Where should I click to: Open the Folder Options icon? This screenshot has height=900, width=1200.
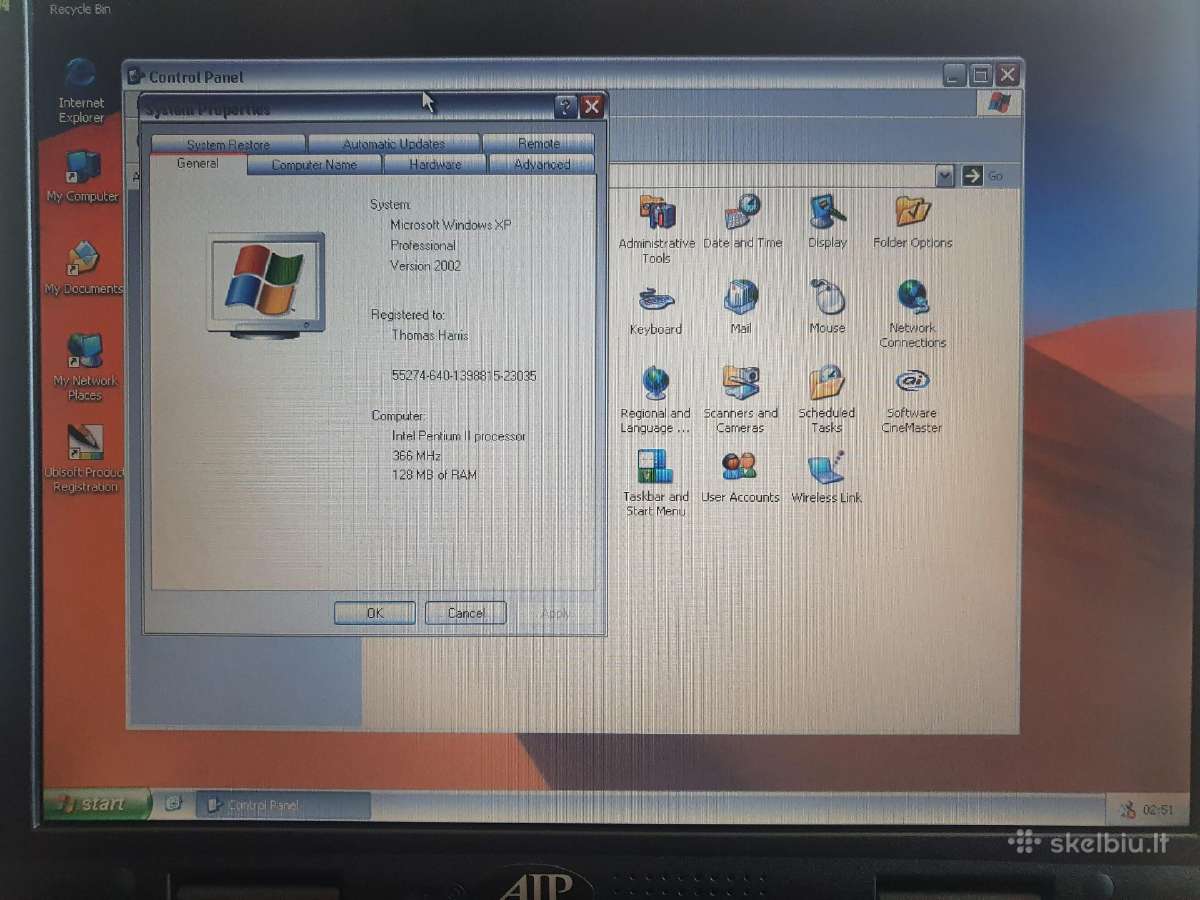[x=912, y=222]
